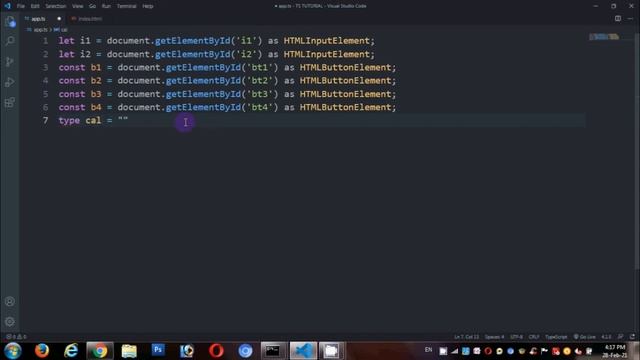
Task: Open the Run menu
Action: [x=106, y=6]
